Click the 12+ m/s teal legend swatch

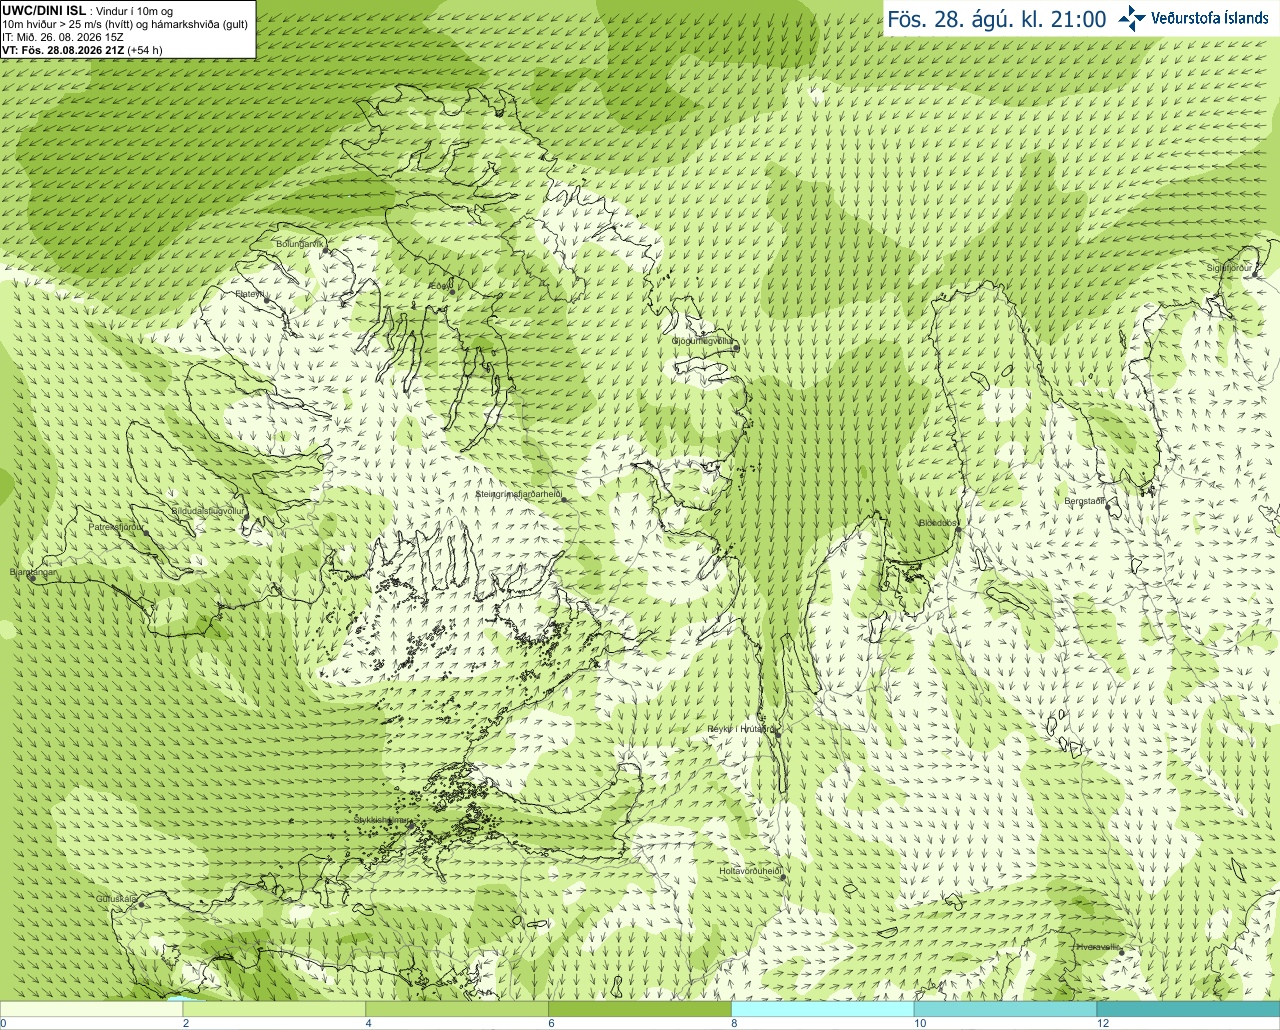point(1188,1009)
